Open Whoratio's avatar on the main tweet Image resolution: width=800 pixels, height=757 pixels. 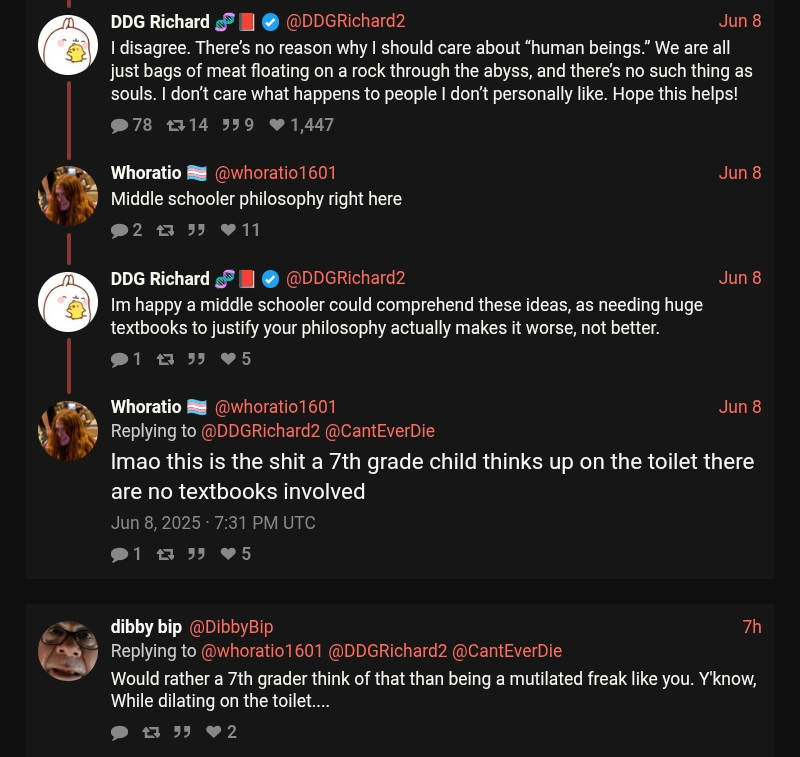tap(68, 431)
